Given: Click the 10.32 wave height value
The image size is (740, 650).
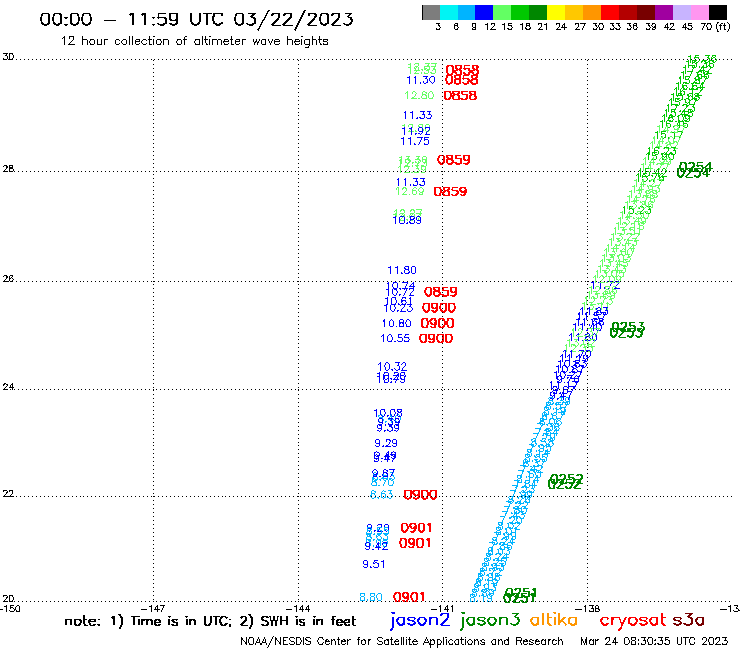Looking at the screenshot, I should click(x=392, y=366).
